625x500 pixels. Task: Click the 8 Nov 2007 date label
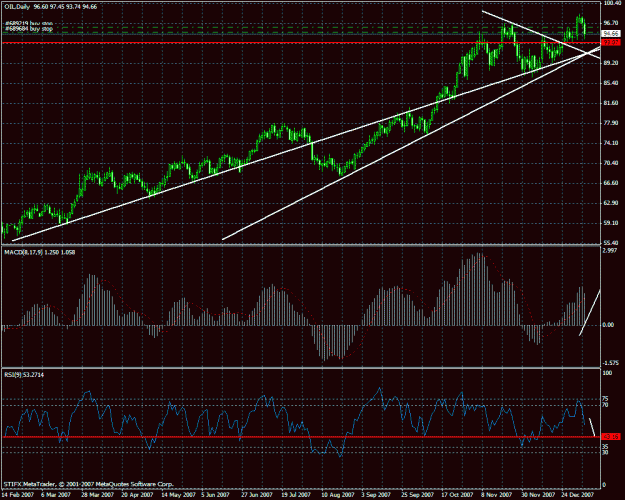click(x=496, y=494)
